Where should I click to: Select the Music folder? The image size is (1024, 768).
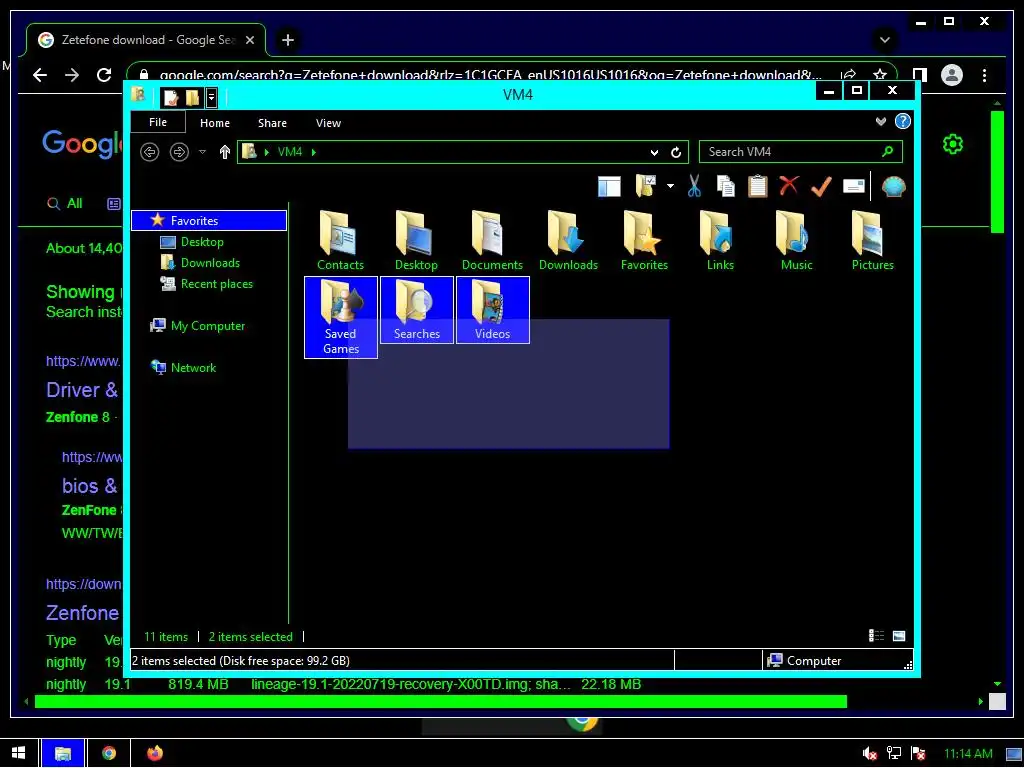click(x=796, y=240)
